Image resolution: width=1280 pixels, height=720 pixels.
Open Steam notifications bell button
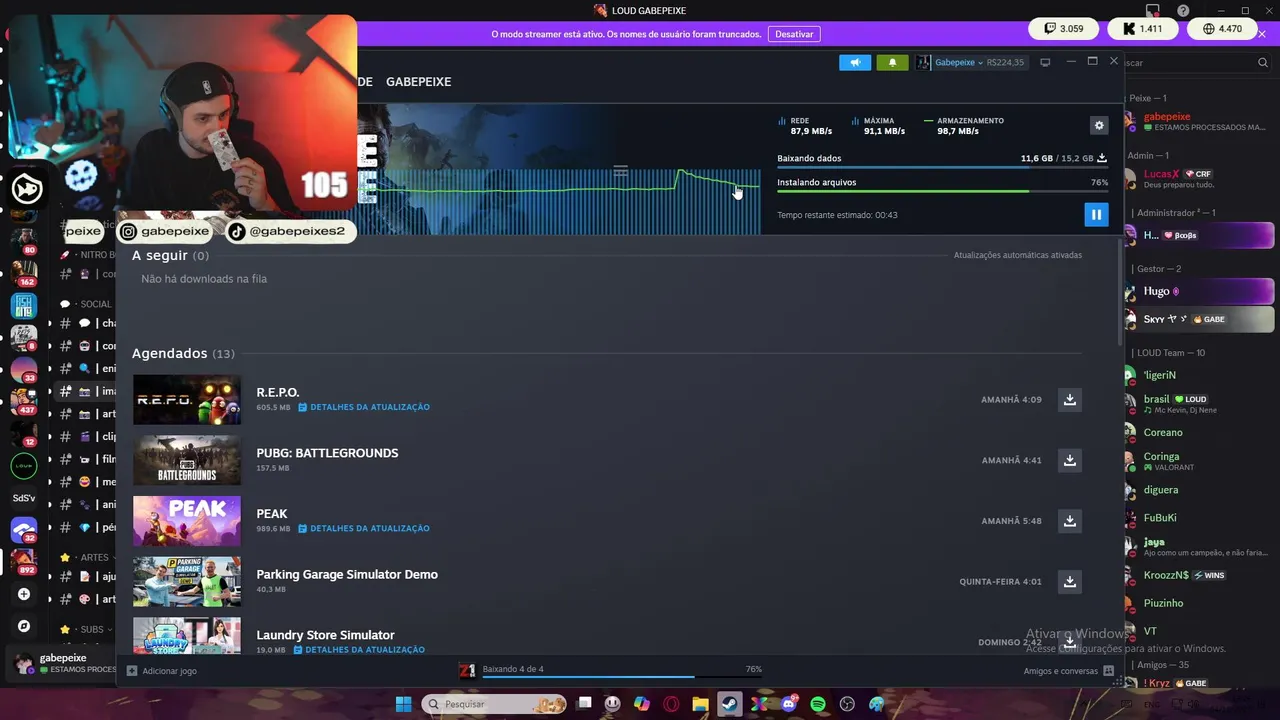[x=893, y=62]
